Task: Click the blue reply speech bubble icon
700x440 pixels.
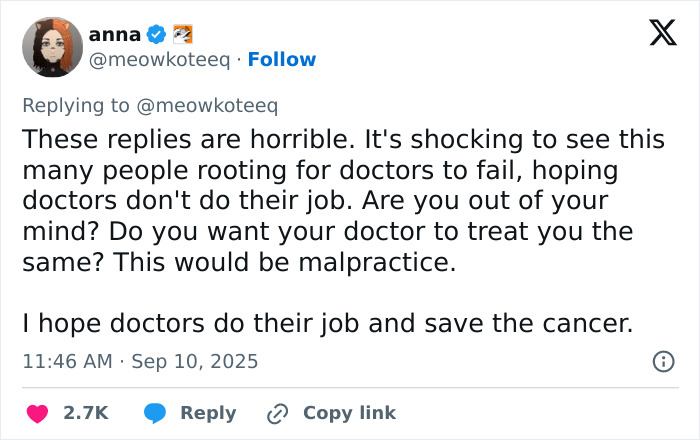Action: click(x=155, y=413)
